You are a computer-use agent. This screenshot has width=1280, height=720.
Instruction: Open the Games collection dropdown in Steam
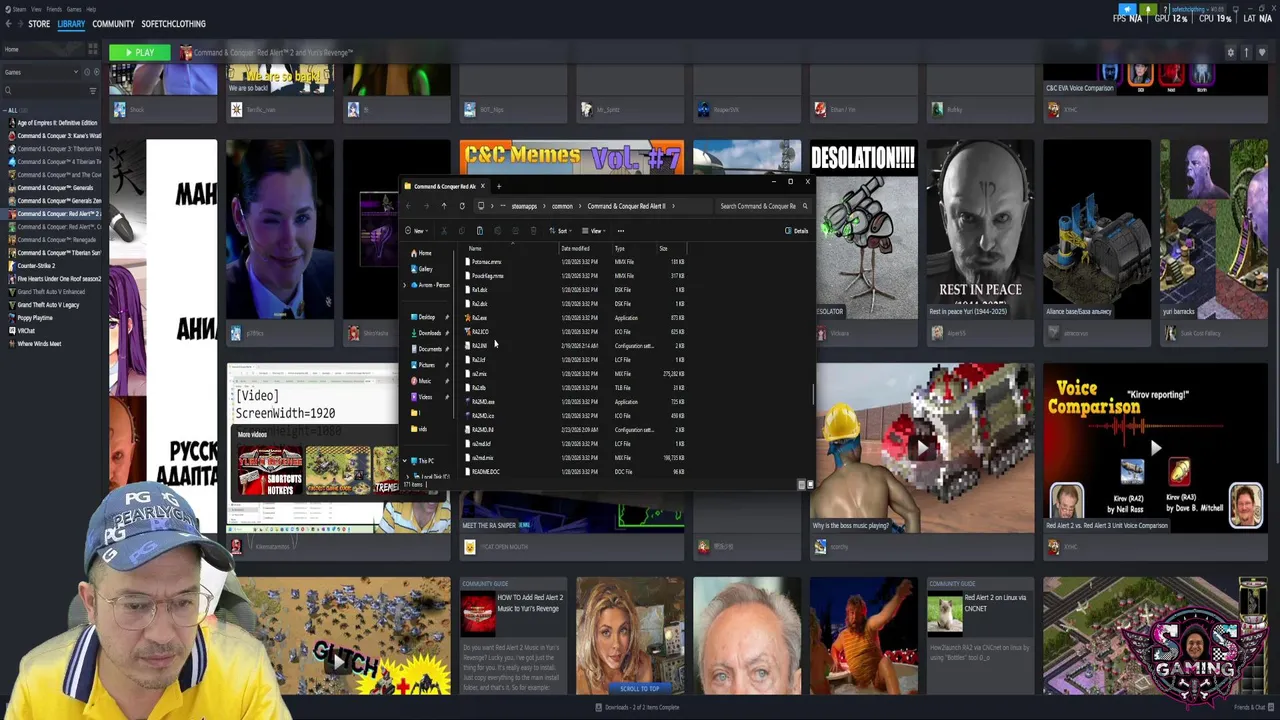41,72
